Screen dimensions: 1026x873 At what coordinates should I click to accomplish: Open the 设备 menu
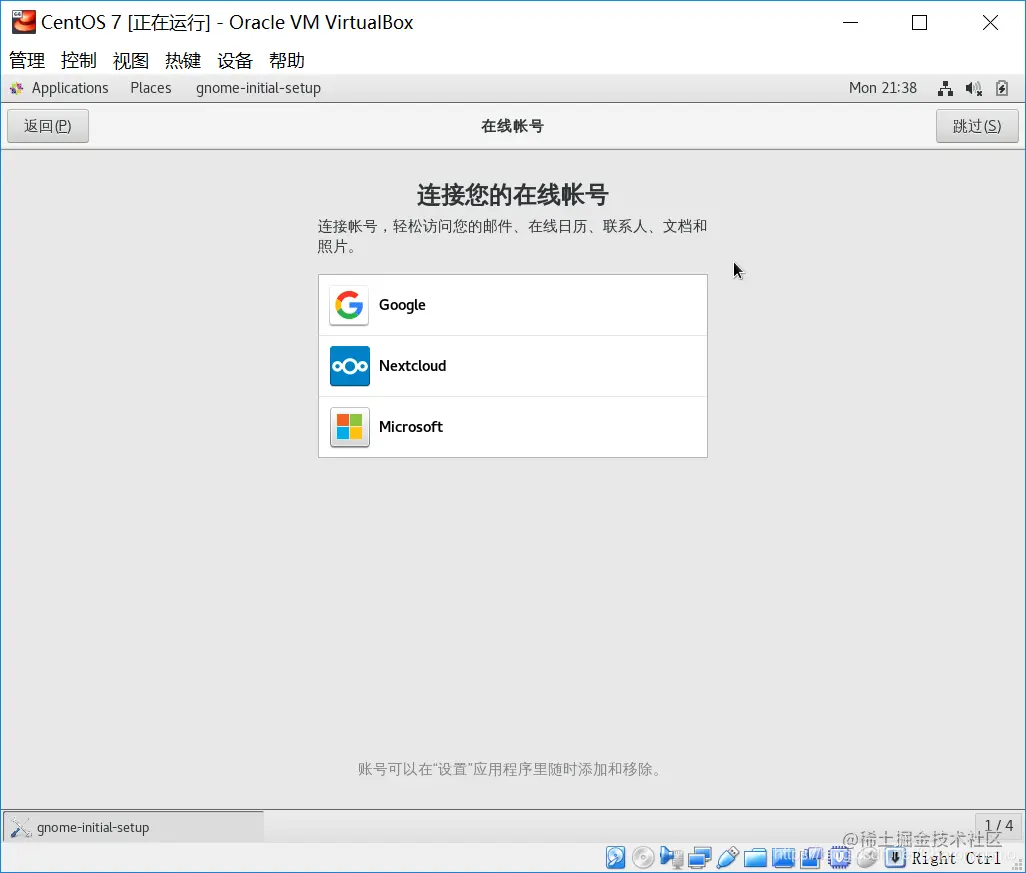235,61
